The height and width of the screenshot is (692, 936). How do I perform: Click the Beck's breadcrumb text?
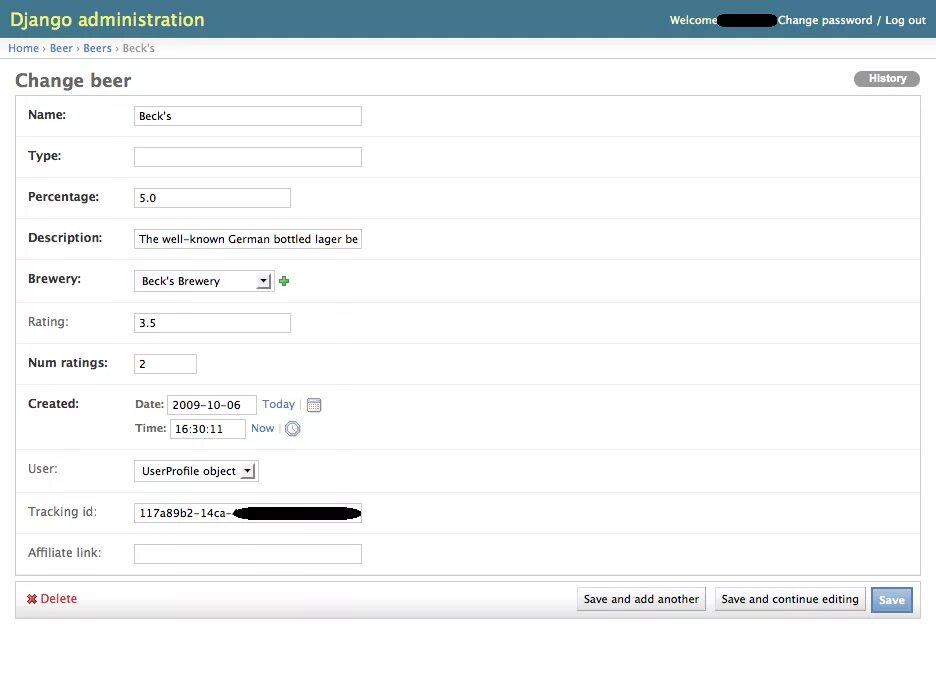pyautogui.click(x=138, y=48)
